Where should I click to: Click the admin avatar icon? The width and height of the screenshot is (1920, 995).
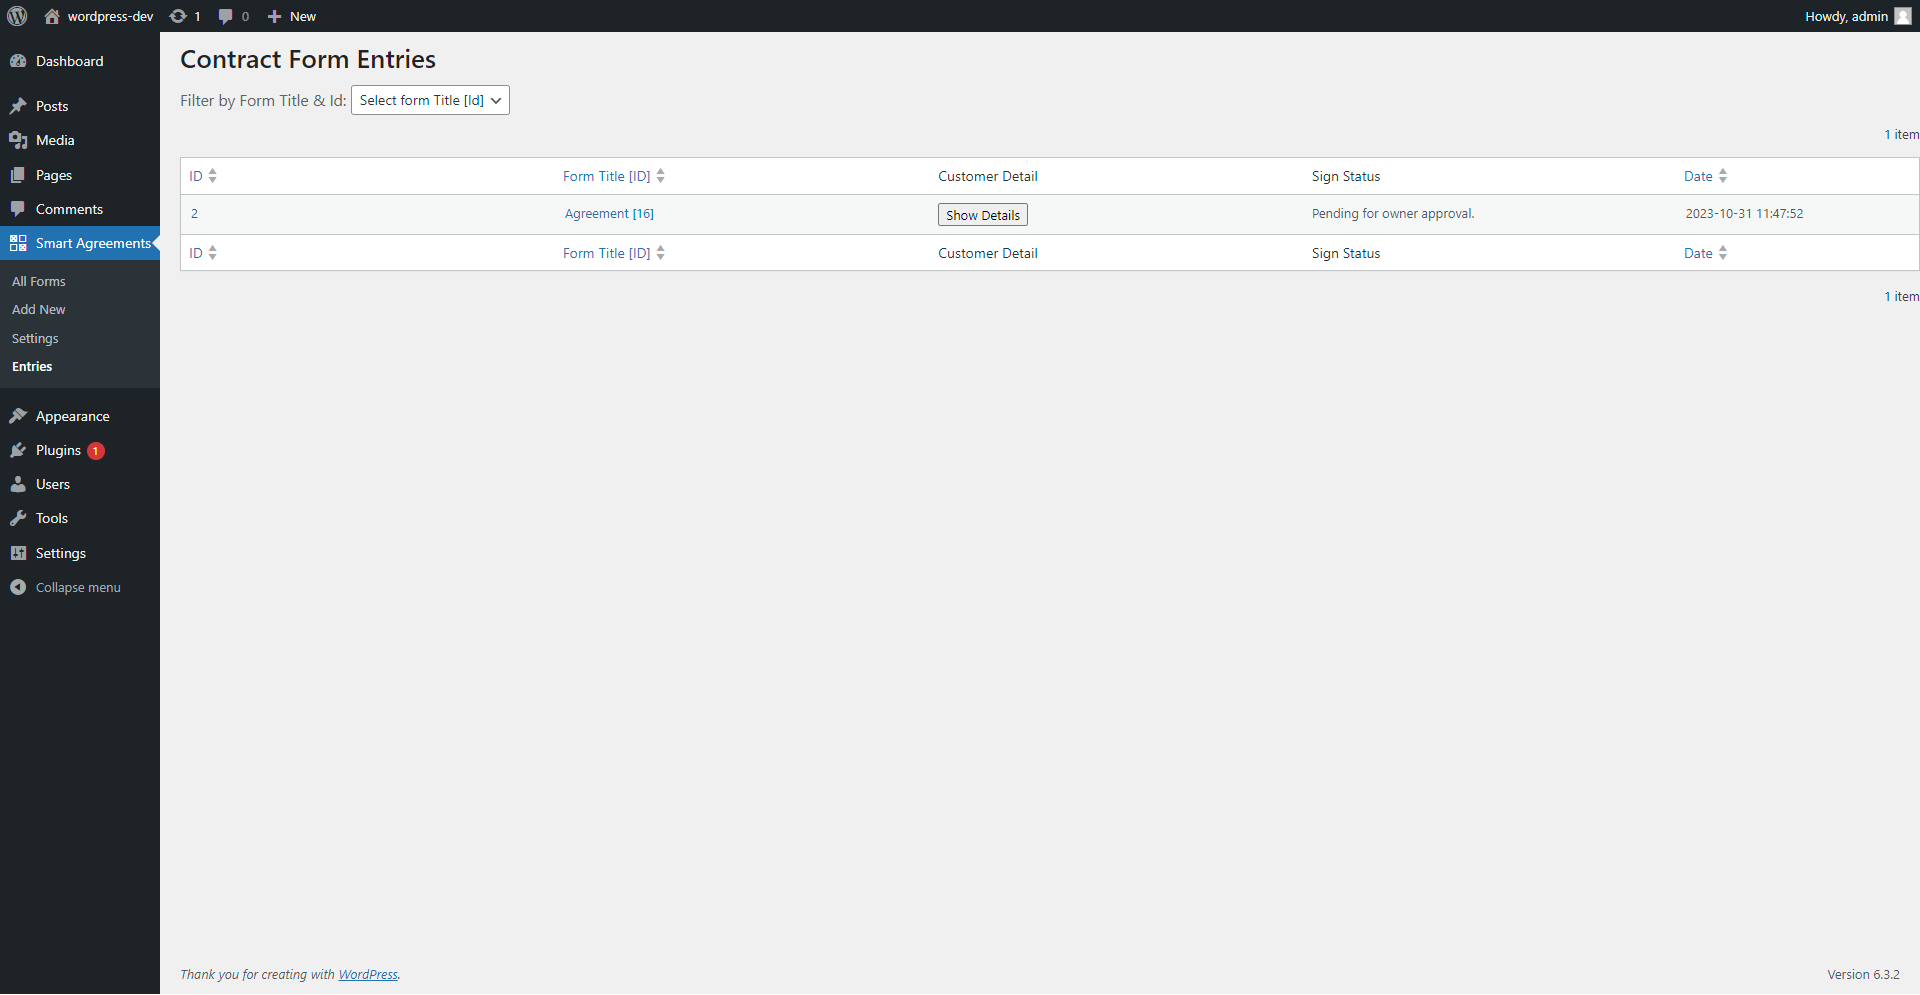(x=1902, y=16)
